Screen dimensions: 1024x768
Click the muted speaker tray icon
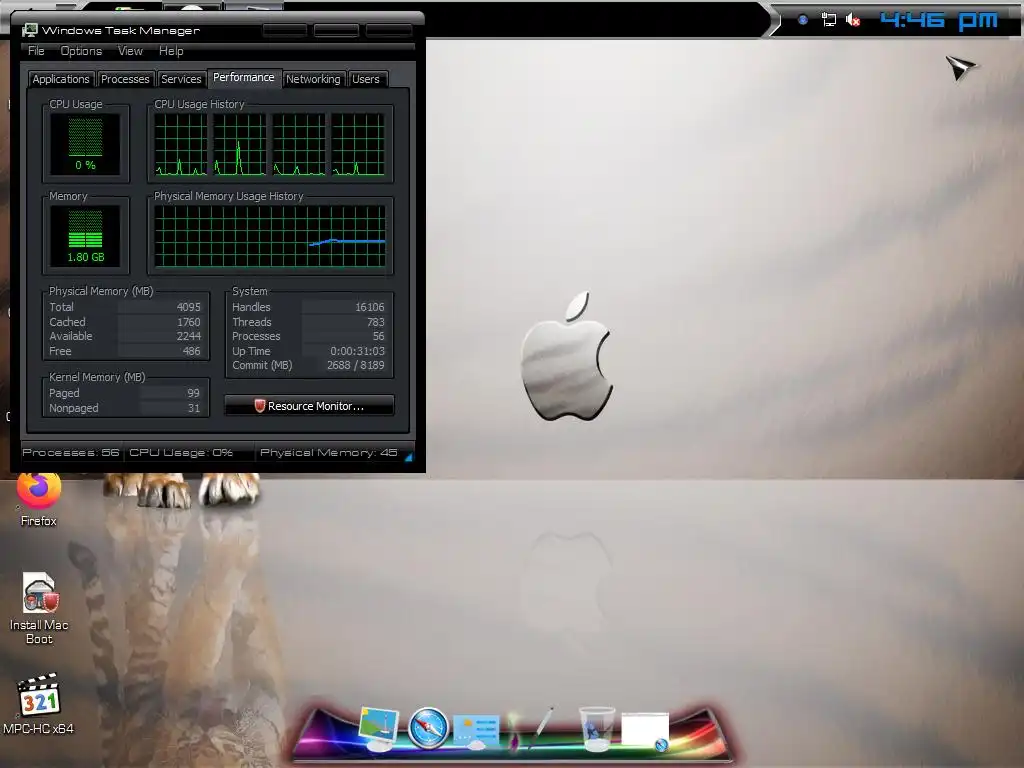pyautogui.click(x=852, y=20)
